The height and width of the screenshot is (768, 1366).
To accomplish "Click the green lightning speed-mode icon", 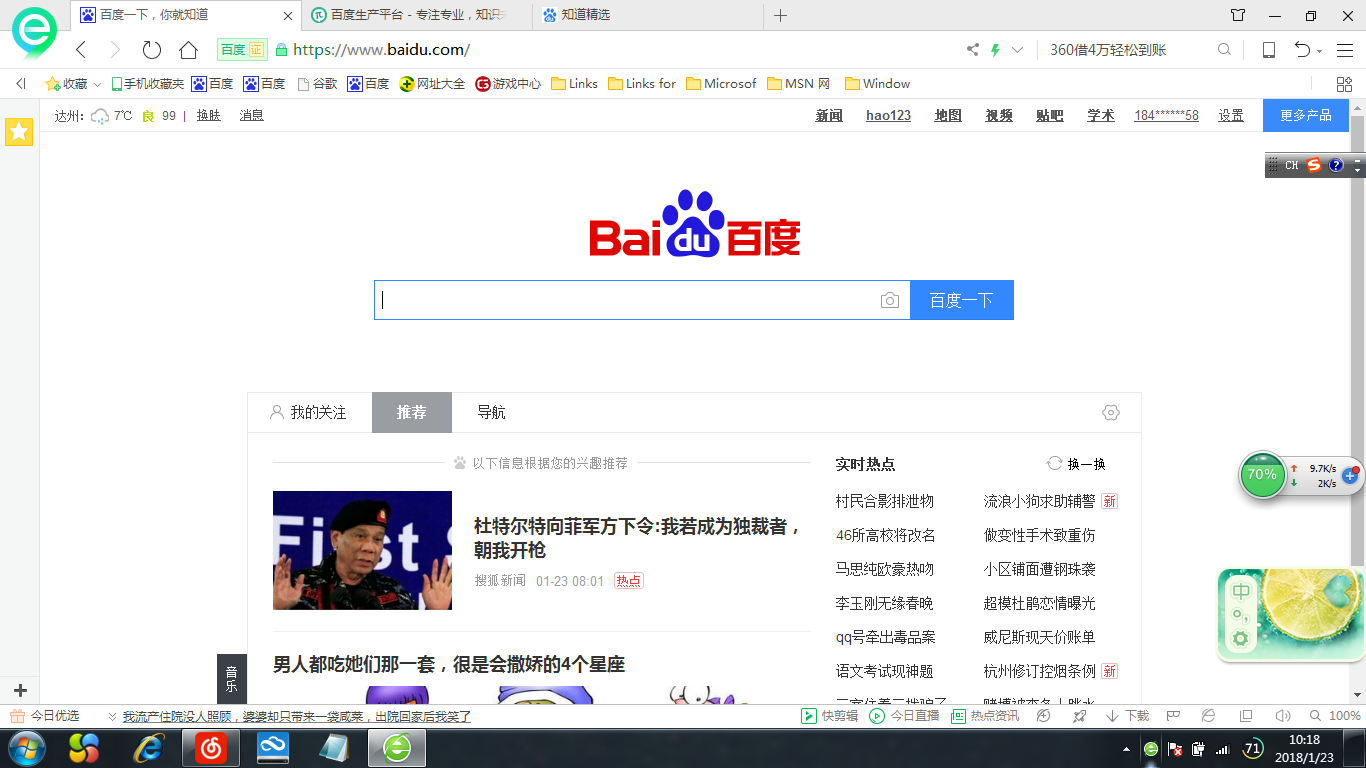I will [x=995, y=50].
